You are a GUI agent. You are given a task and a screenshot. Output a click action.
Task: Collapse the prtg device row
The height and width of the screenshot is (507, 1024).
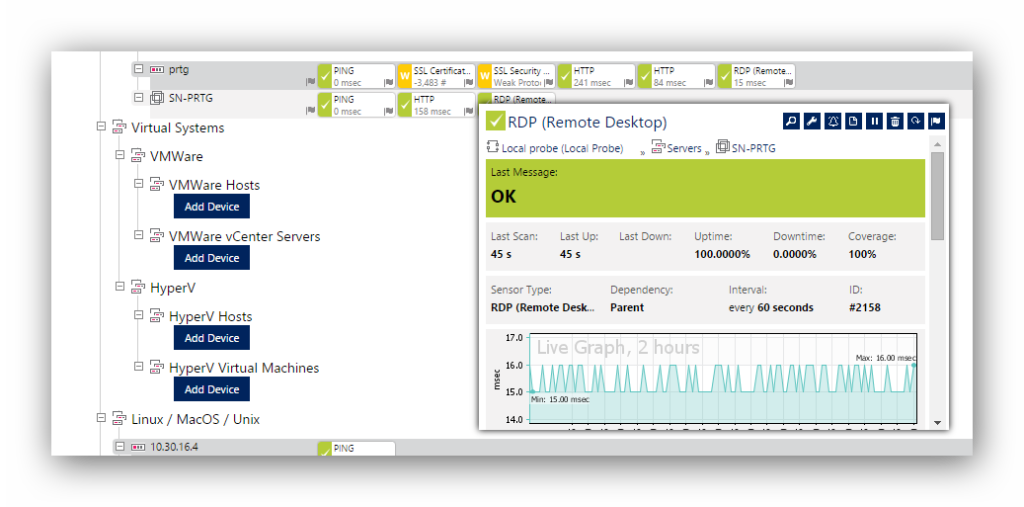click(139, 69)
